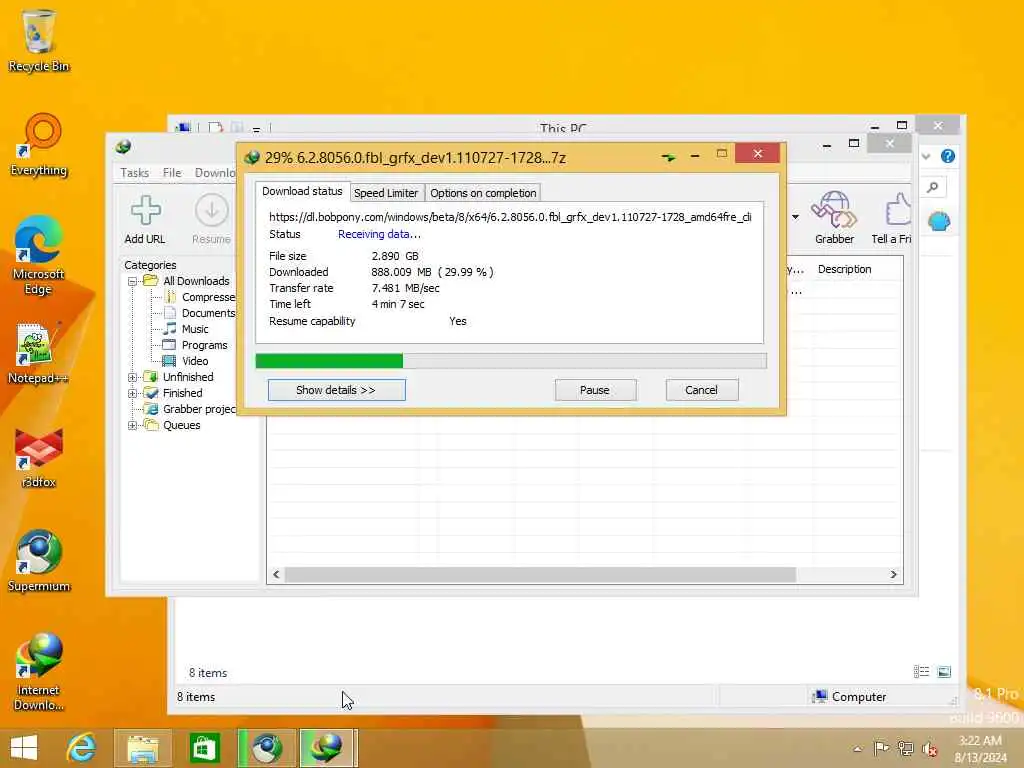
Task: Open the Start button on the taskbar
Action: point(24,748)
